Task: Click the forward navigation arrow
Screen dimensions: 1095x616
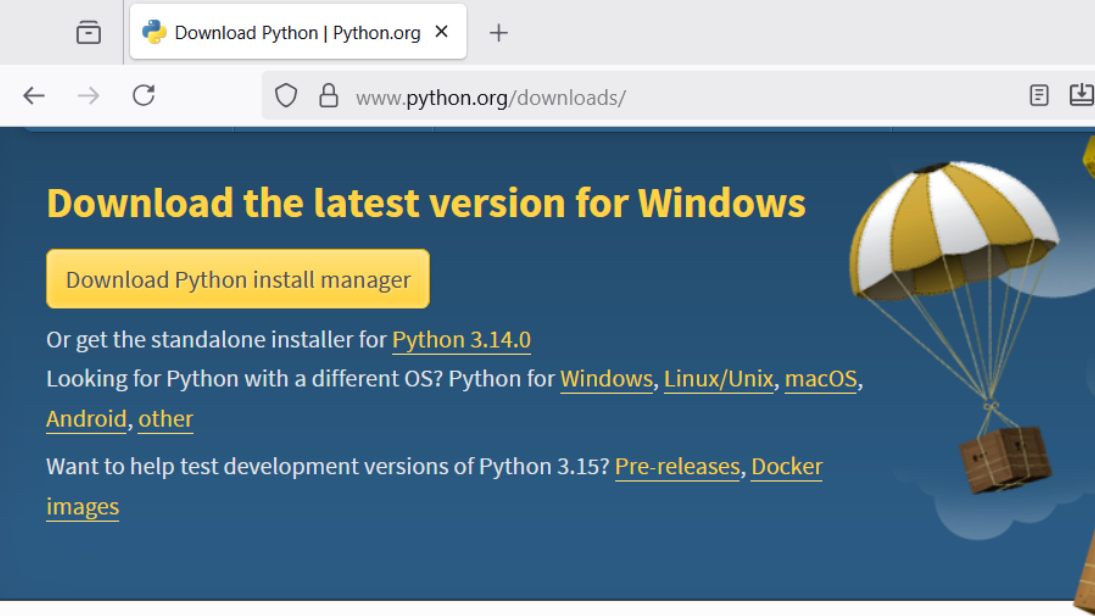Action: pos(89,96)
